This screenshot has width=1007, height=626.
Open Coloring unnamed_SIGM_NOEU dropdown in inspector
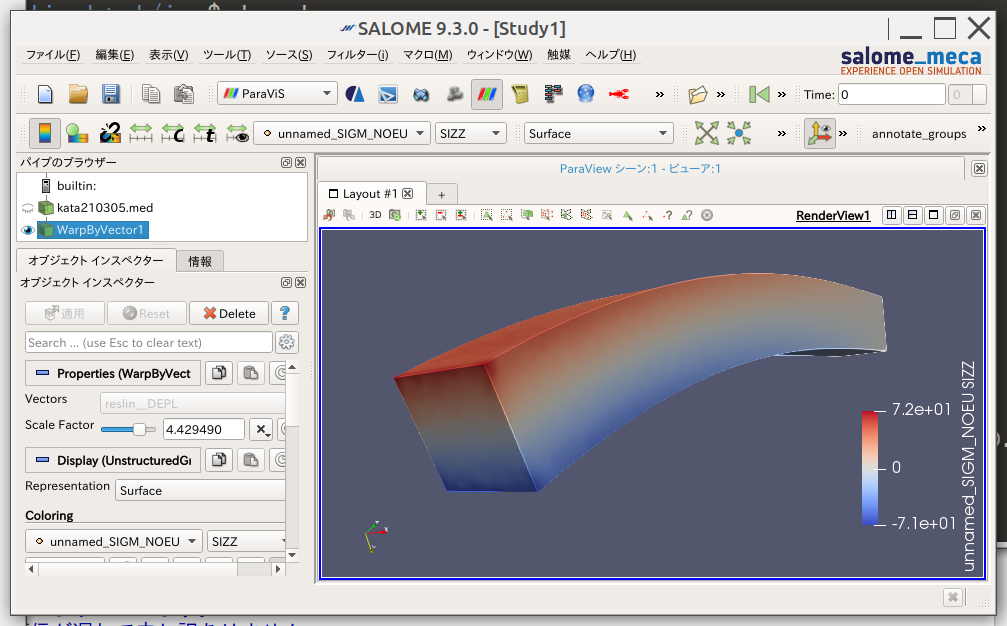(x=114, y=541)
